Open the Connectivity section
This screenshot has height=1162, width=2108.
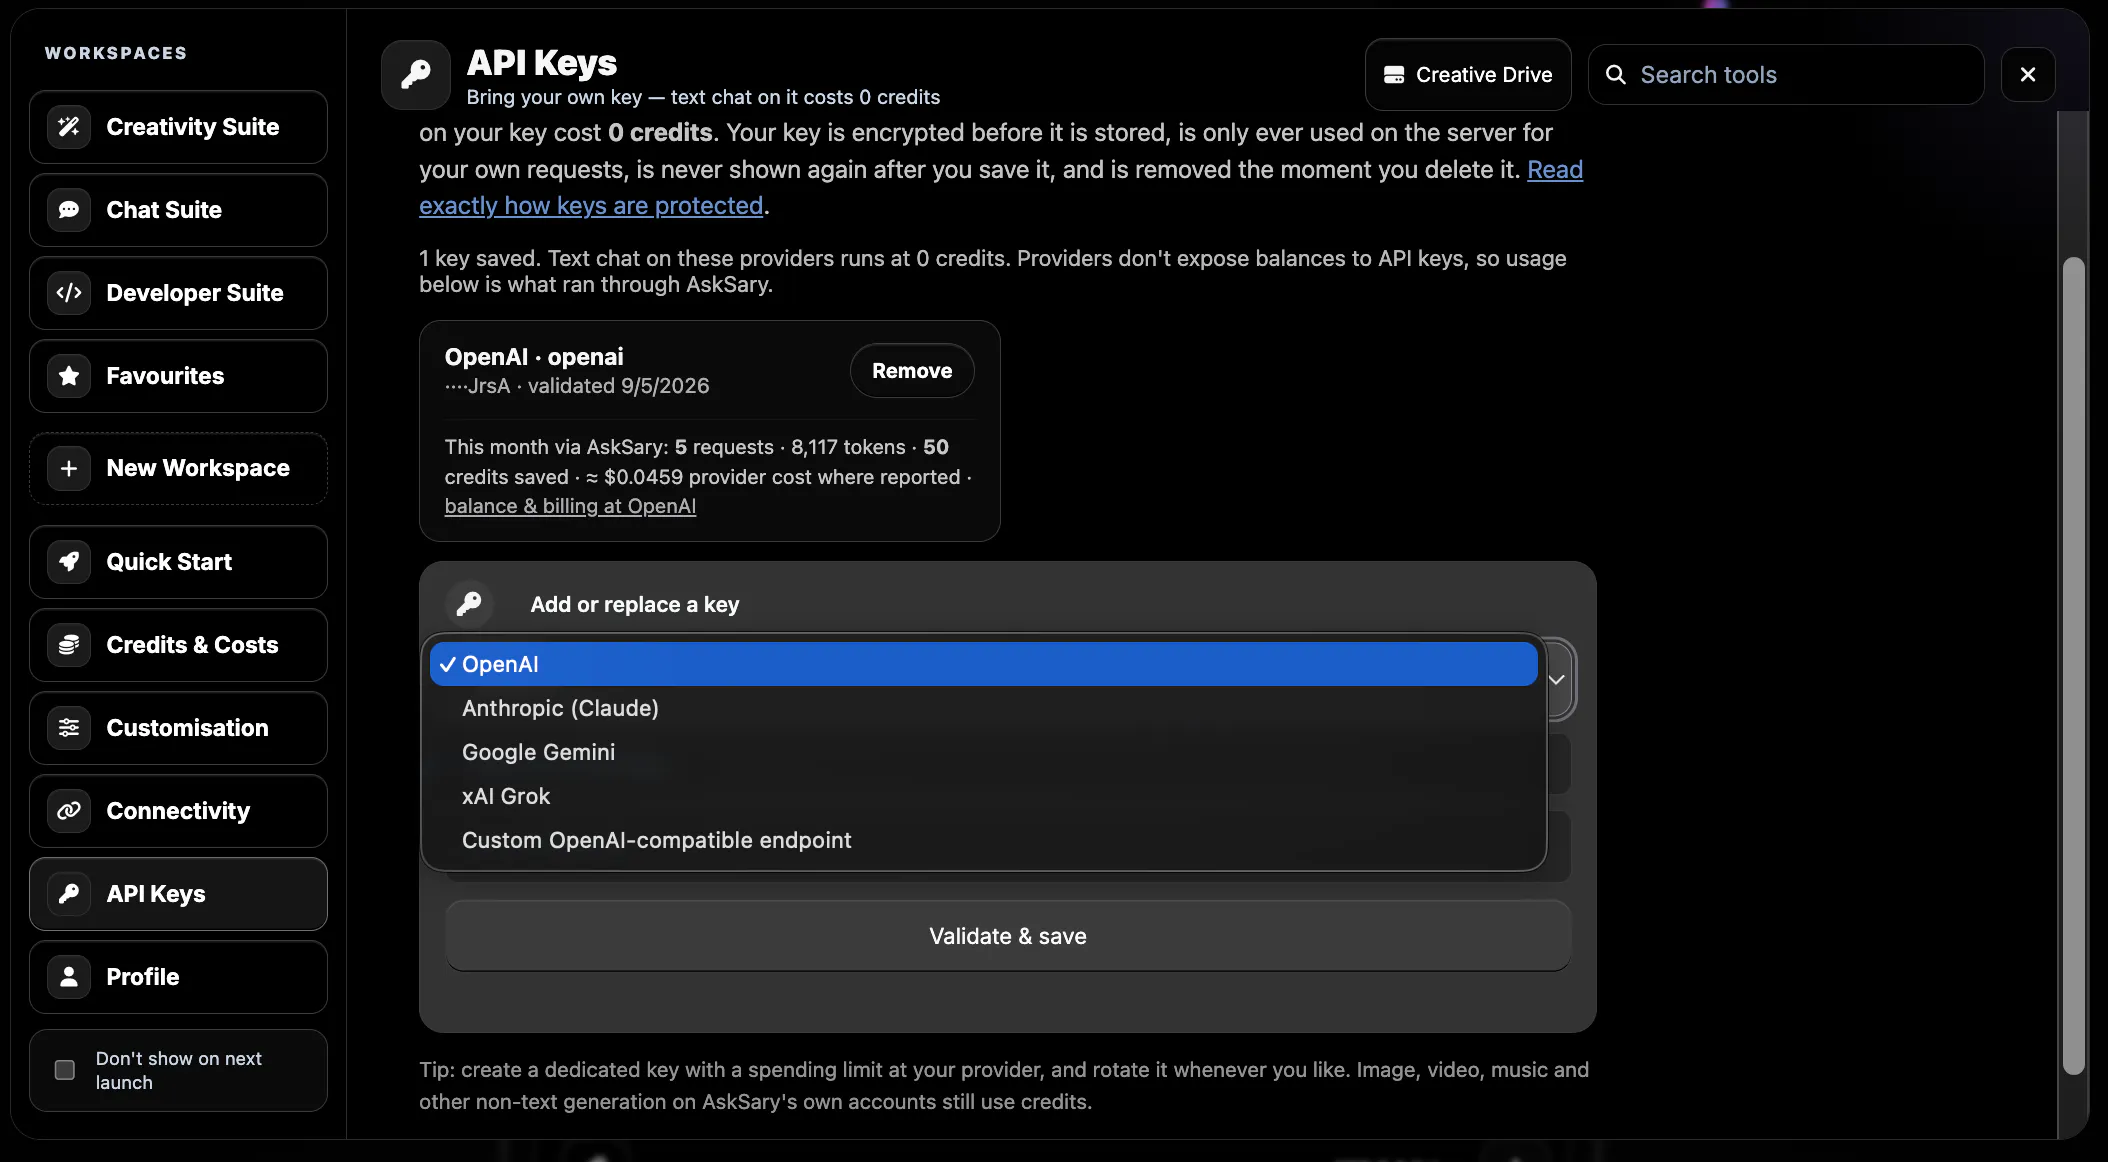click(x=178, y=811)
